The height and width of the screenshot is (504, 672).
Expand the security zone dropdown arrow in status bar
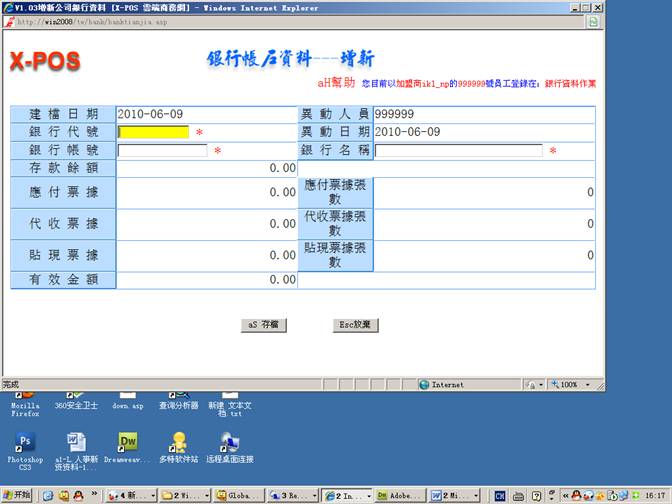tap(541, 384)
